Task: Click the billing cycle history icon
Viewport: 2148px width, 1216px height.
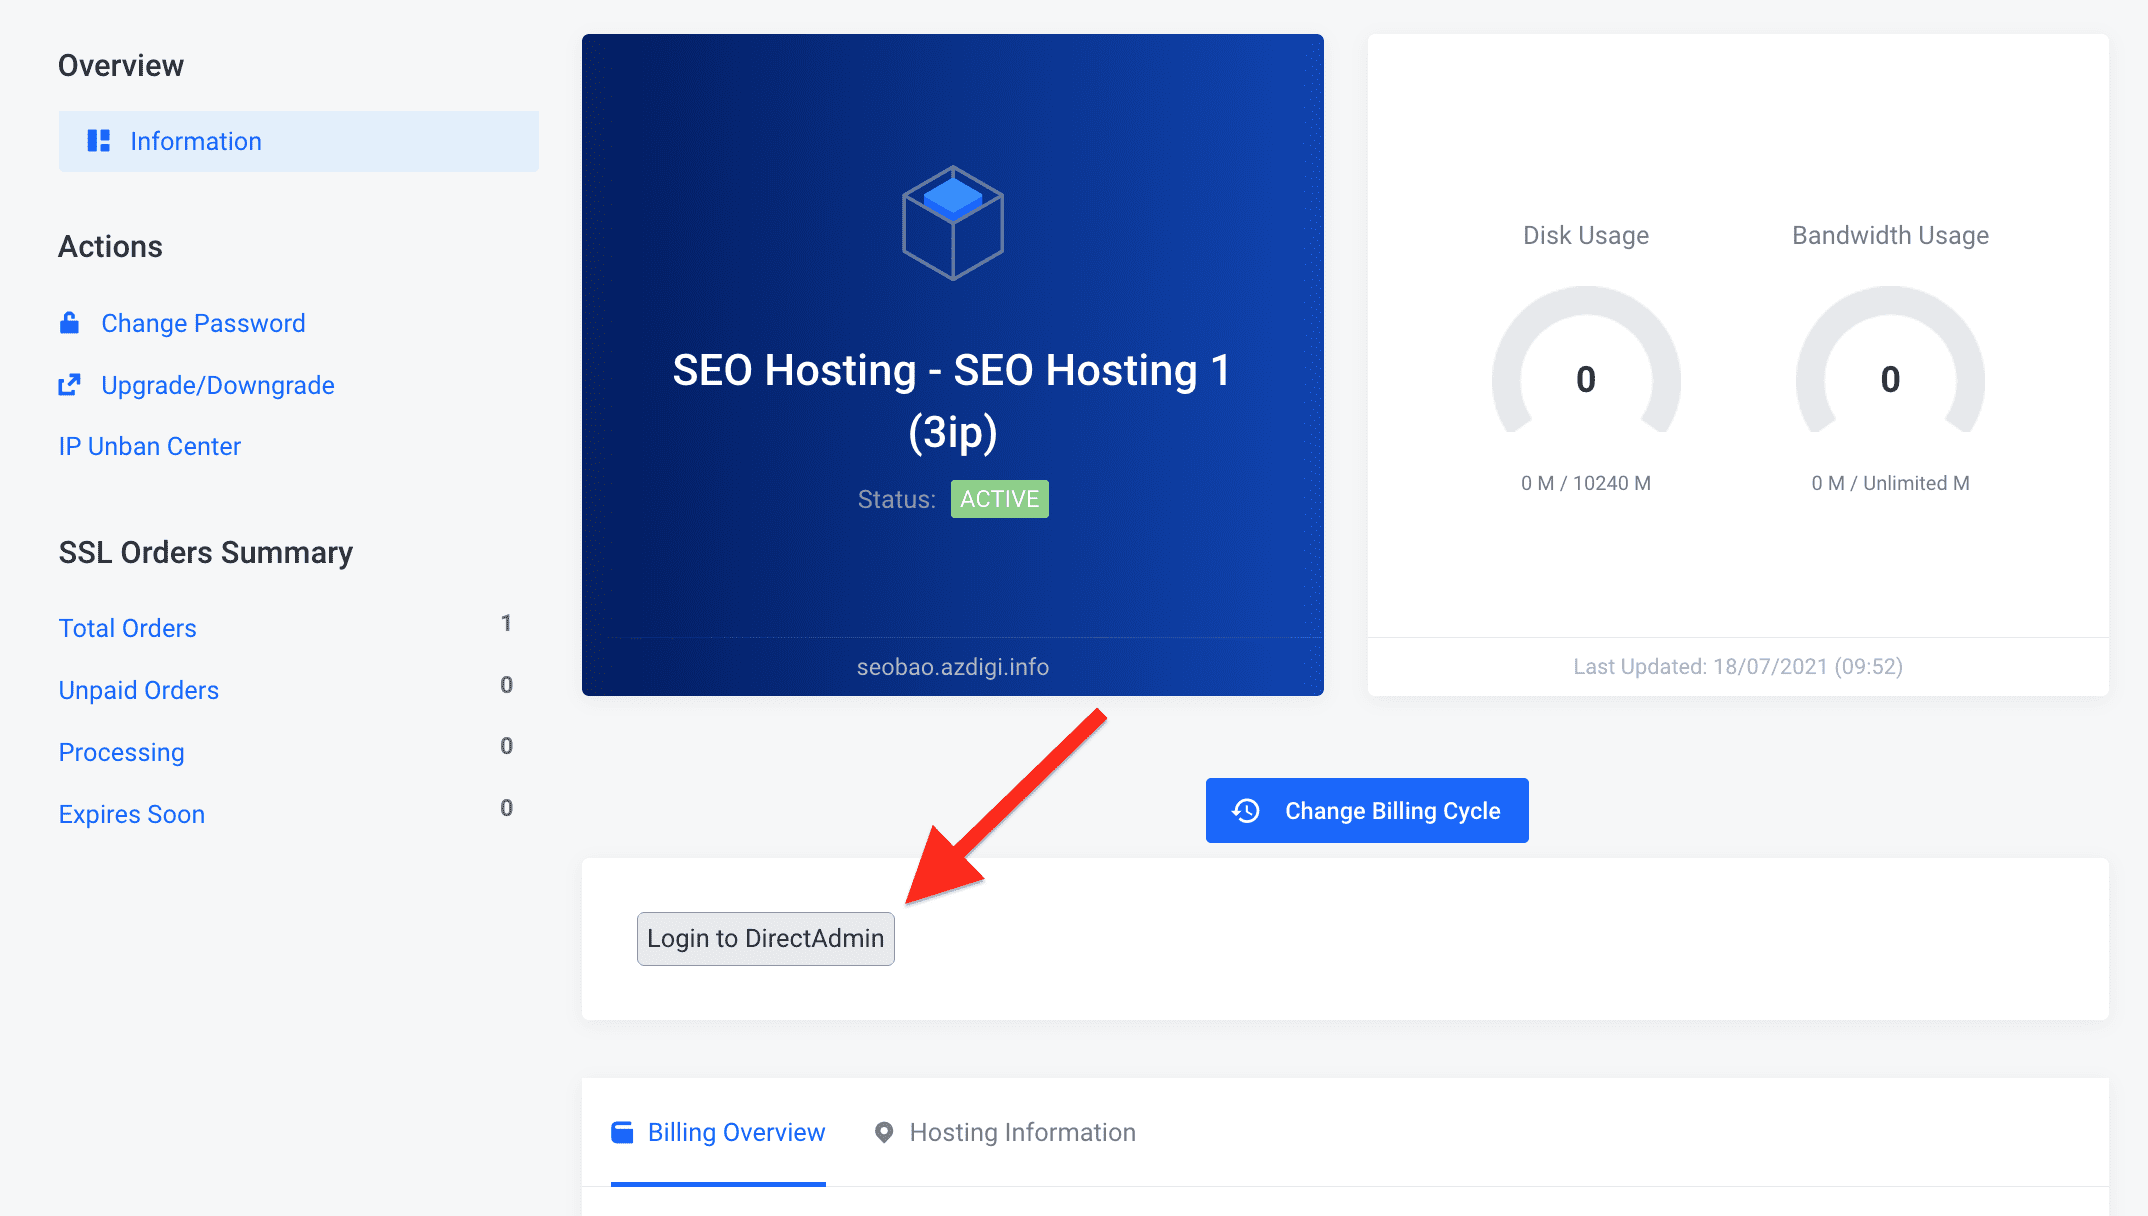Action: click(1246, 811)
